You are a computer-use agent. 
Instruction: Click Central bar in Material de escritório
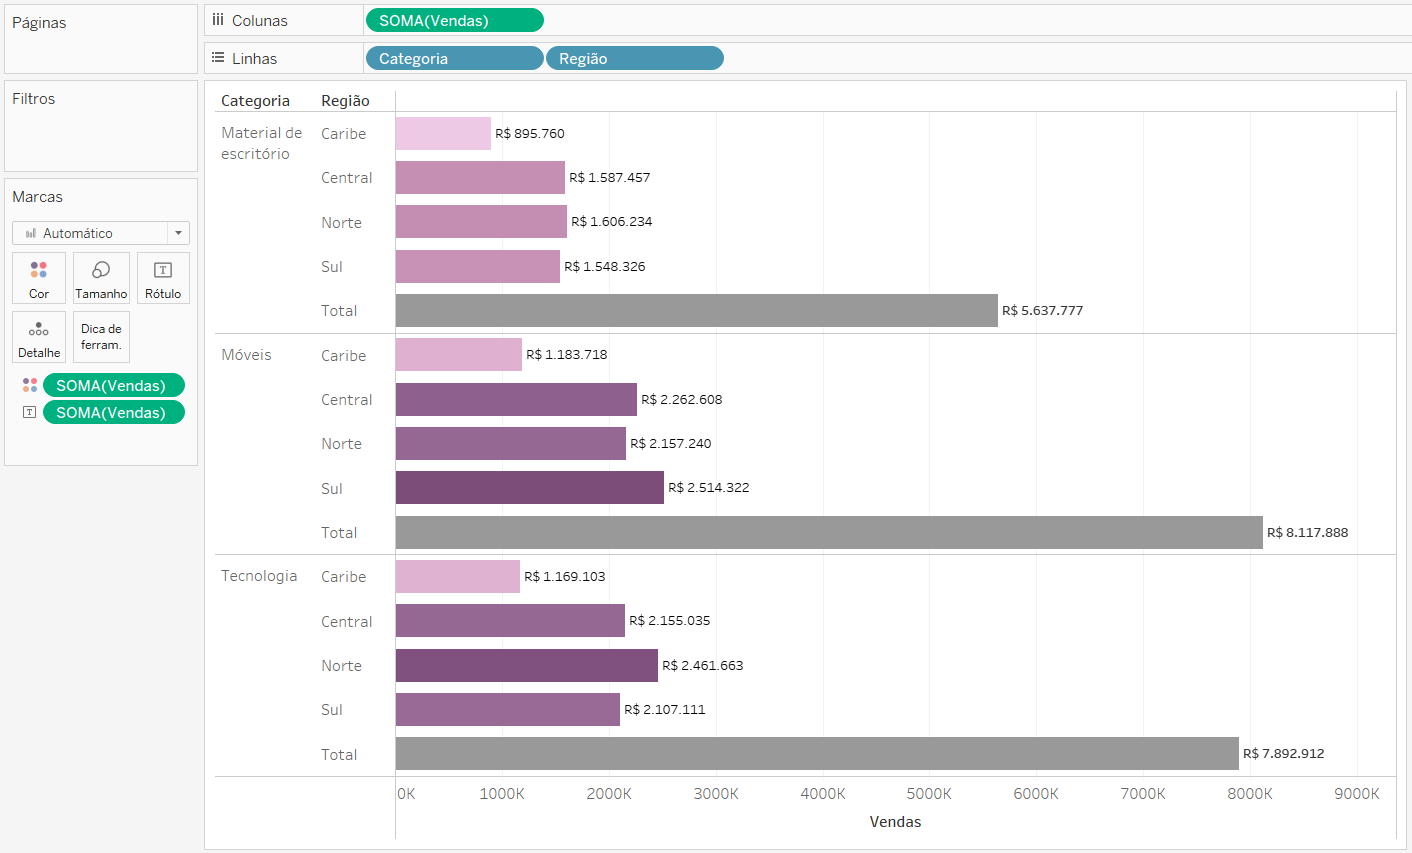[480, 177]
